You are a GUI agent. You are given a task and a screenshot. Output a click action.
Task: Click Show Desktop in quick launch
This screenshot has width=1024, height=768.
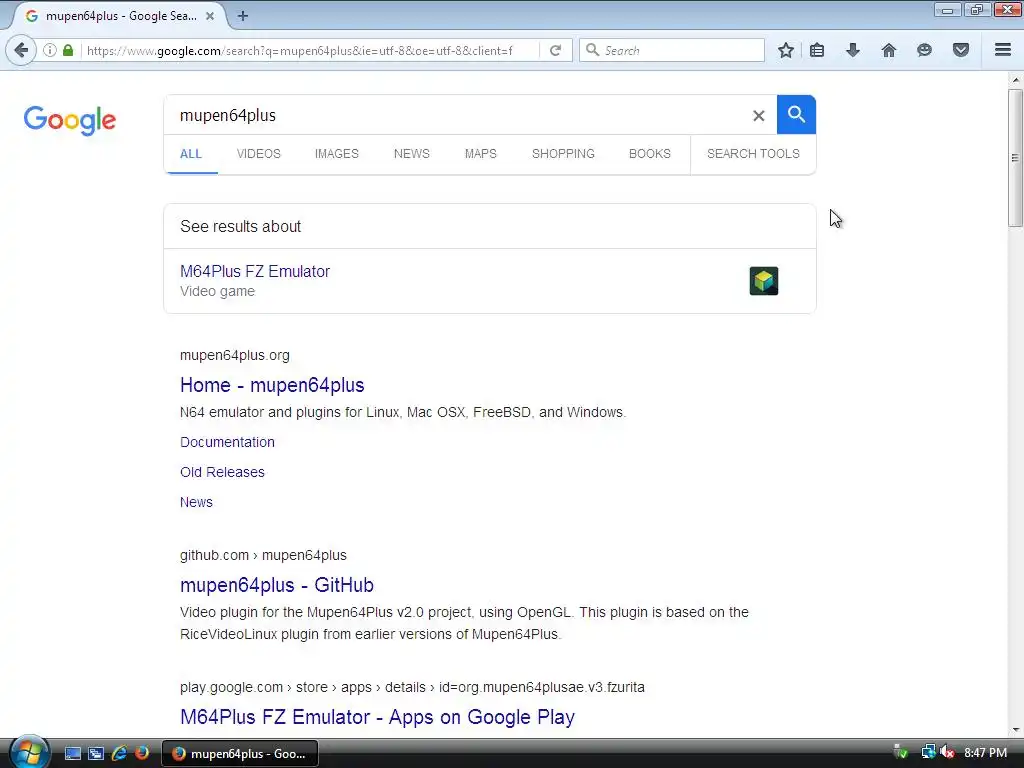pyautogui.click(x=73, y=754)
